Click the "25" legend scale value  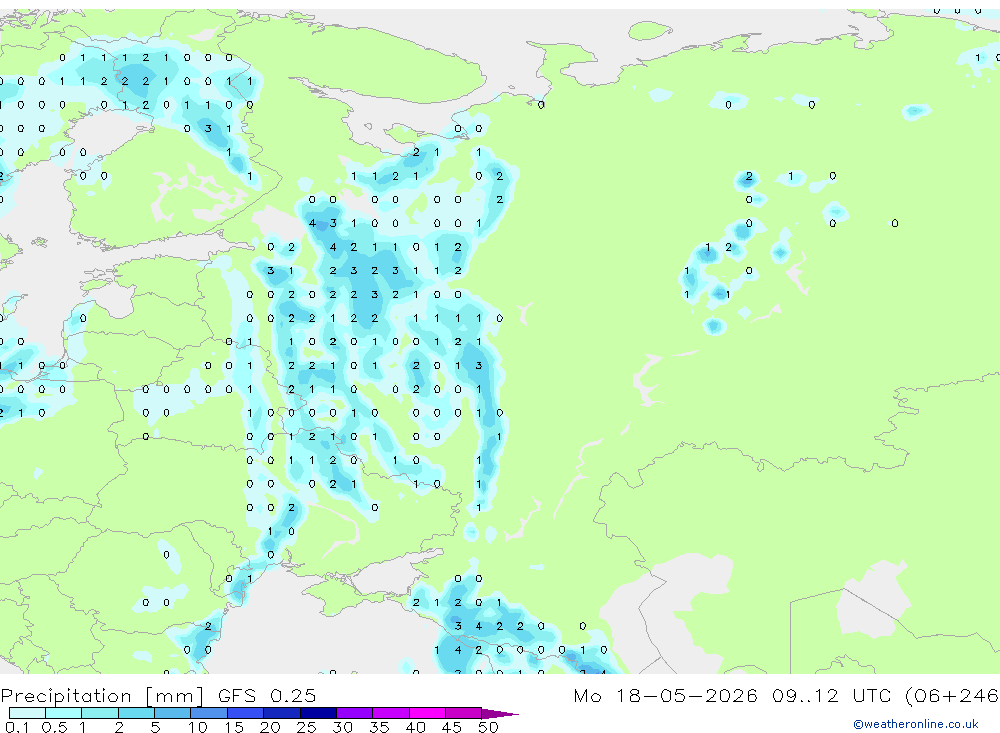(x=306, y=727)
